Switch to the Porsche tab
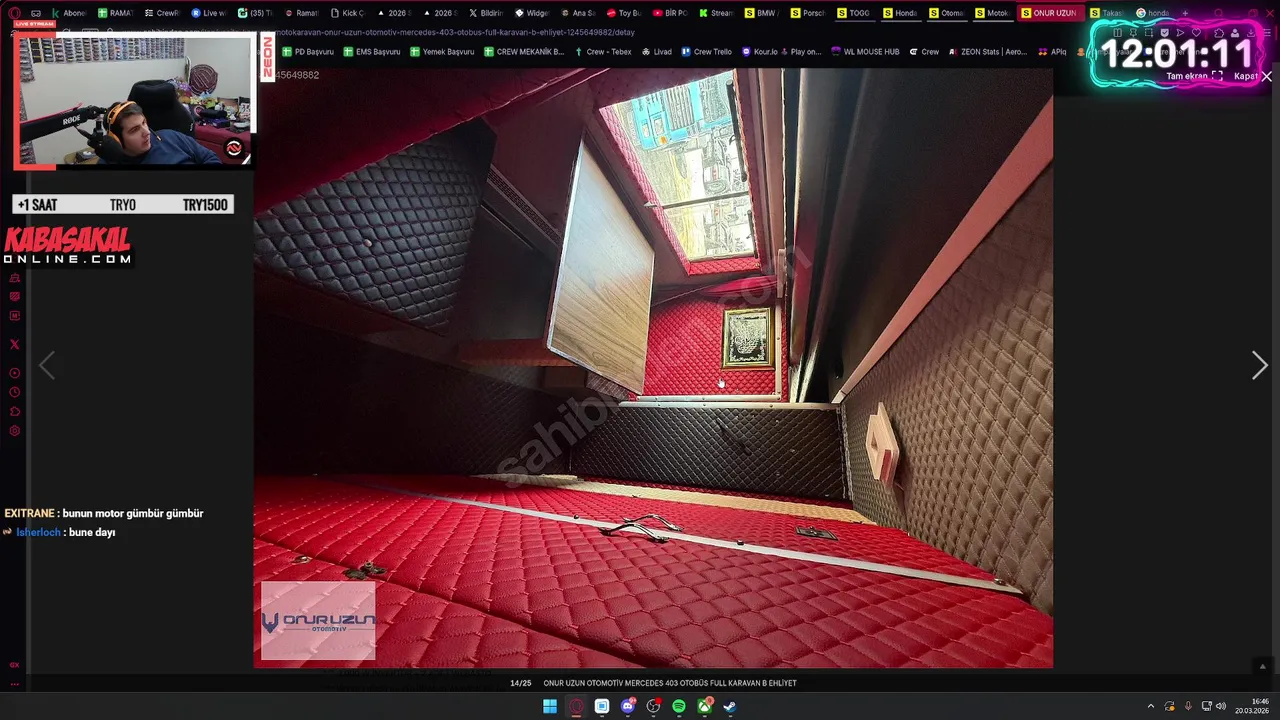 [x=807, y=13]
